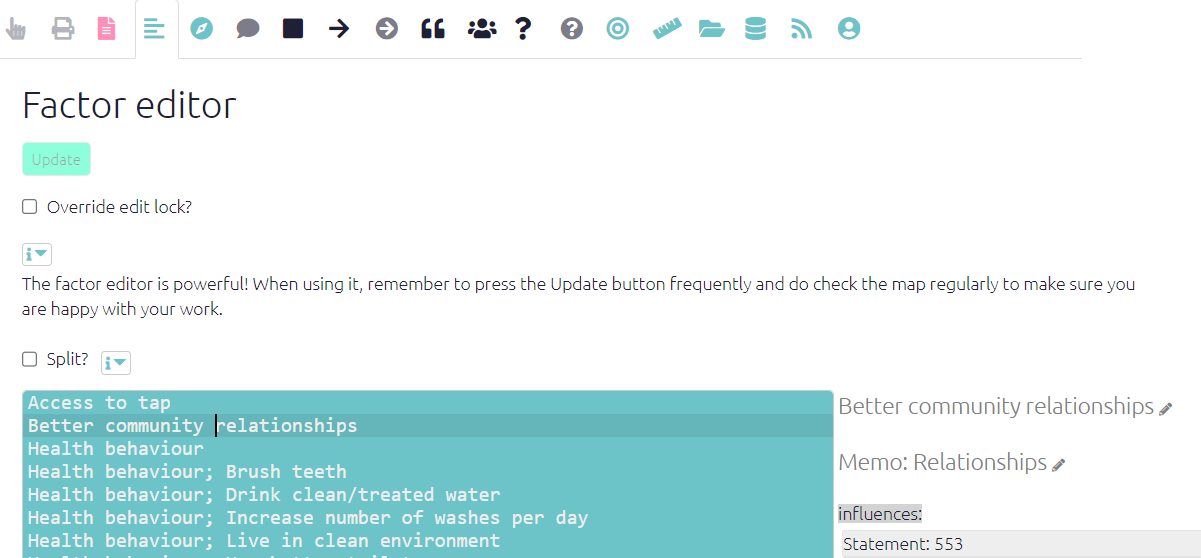The width and height of the screenshot is (1201, 558).
Task: Open the folder icon tab
Action: pyautogui.click(x=711, y=29)
